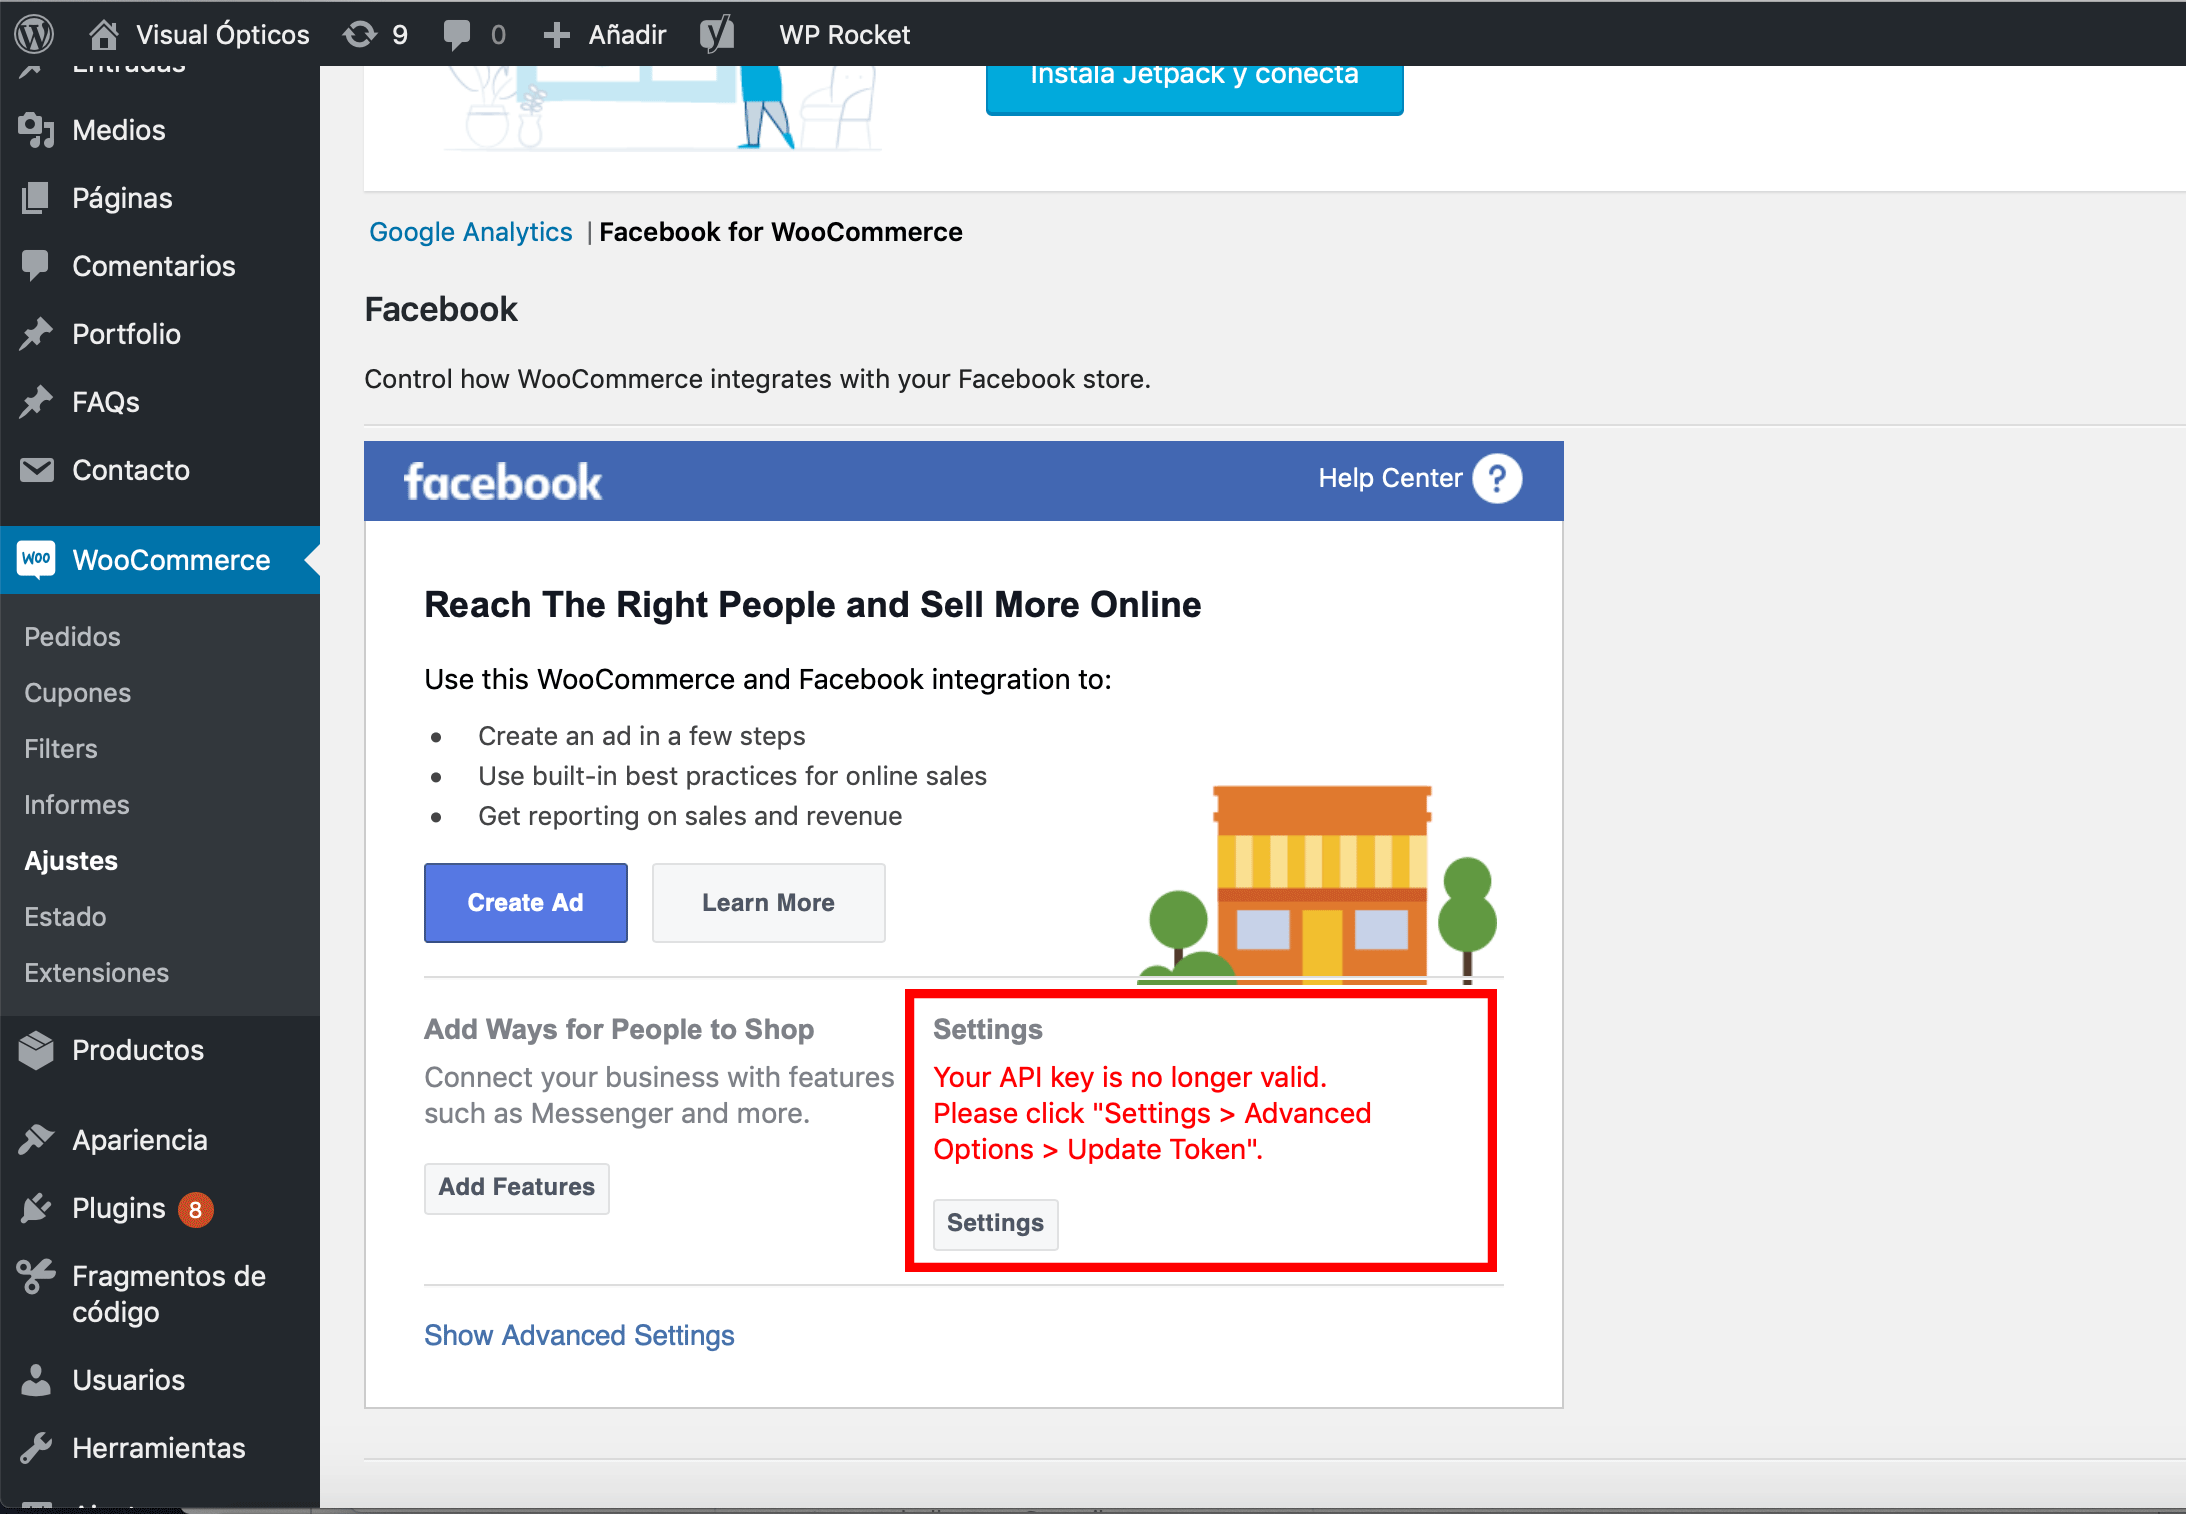Select Facebook for WooCommerce section
Screen dimensions: 2186x1514
781,232
